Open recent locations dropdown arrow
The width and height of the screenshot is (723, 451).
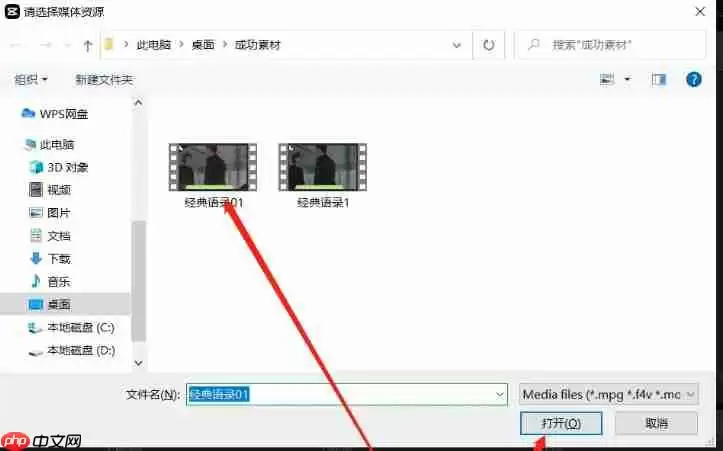click(x=67, y=45)
